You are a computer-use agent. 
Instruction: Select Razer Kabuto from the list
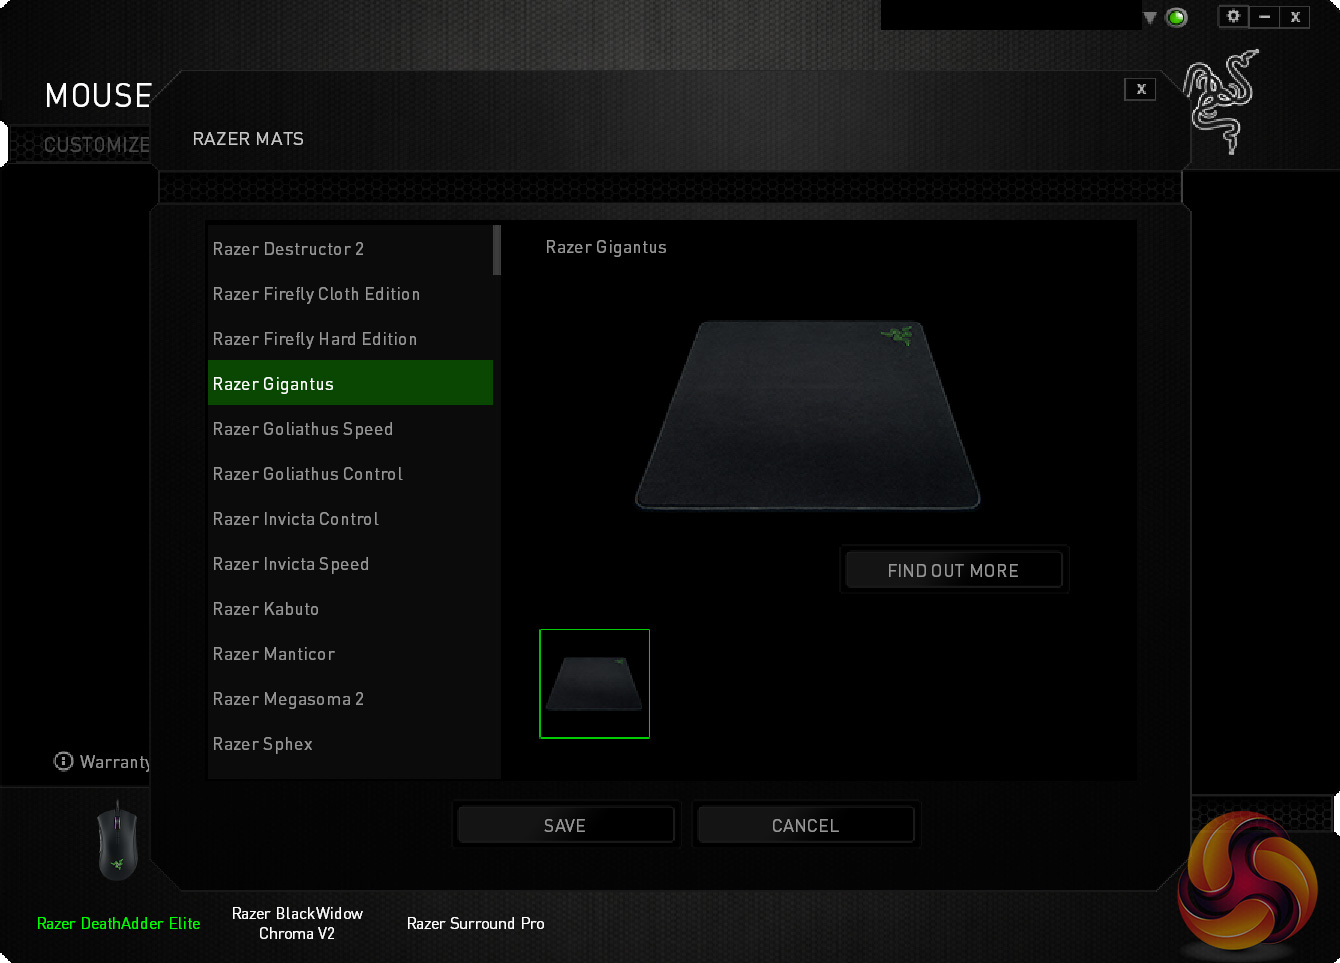tap(350, 609)
